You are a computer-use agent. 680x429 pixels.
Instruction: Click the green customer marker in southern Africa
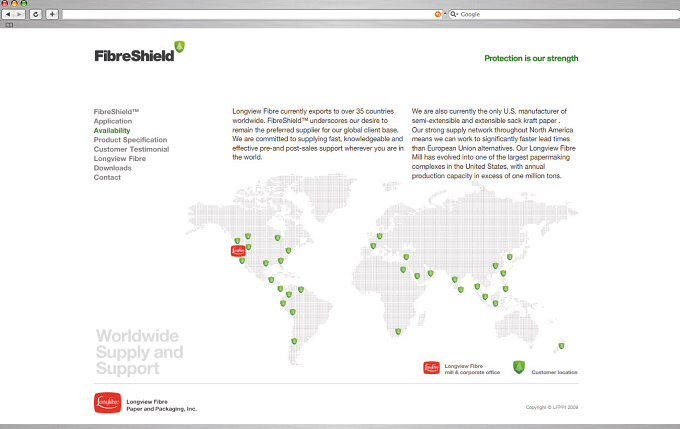point(398,331)
